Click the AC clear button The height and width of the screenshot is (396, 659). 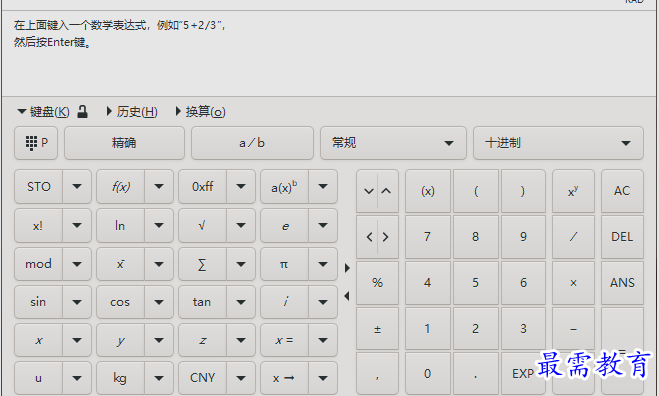point(622,191)
